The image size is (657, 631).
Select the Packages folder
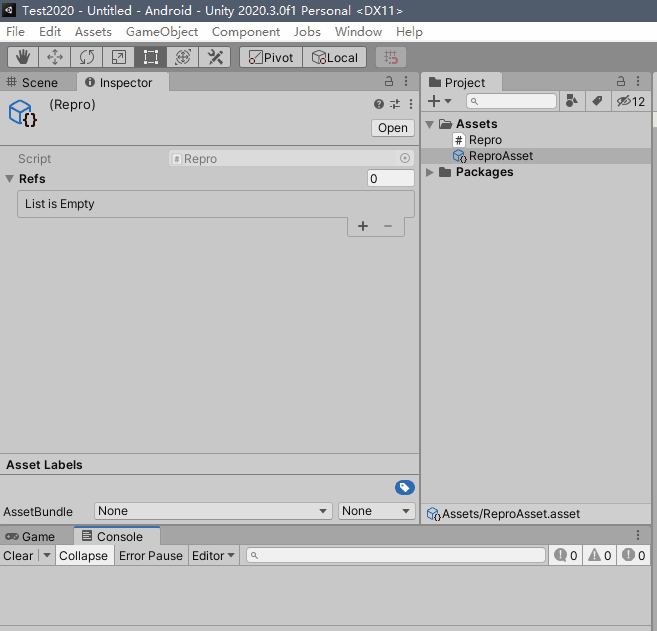pos(484,172)
